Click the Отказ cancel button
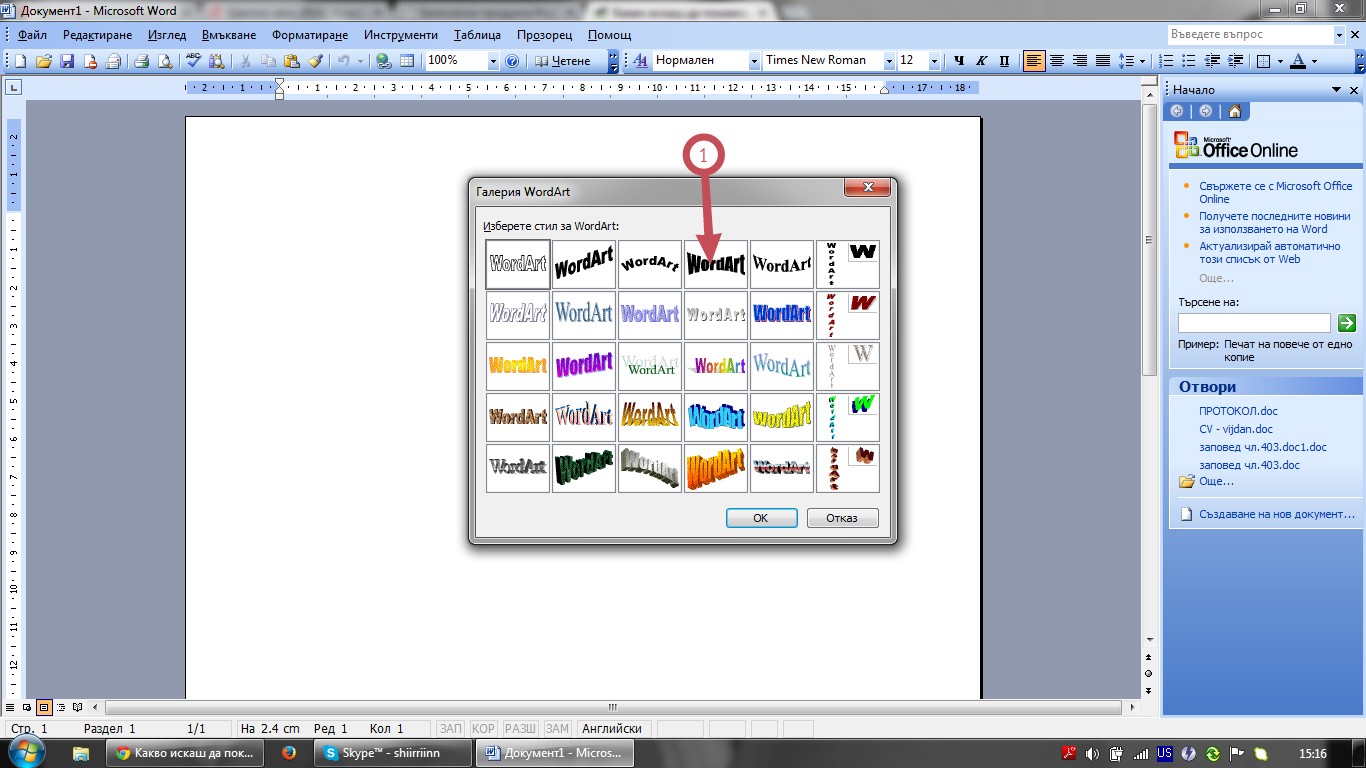The height and width of the screenshot is (768, 1366). click(x=843, y=518)
